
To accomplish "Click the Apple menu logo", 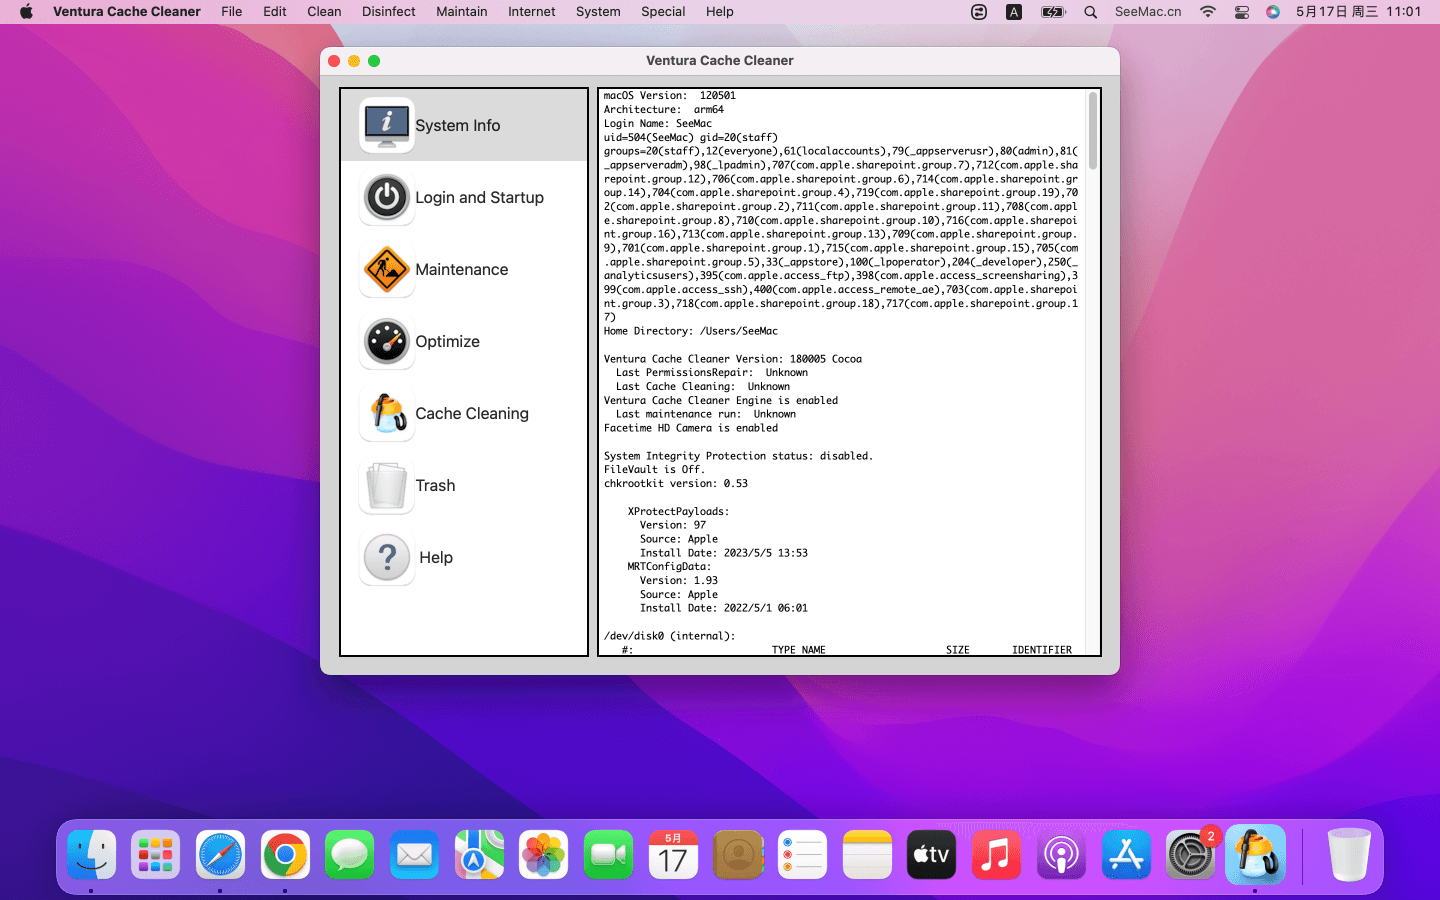I will coord(26,12).
